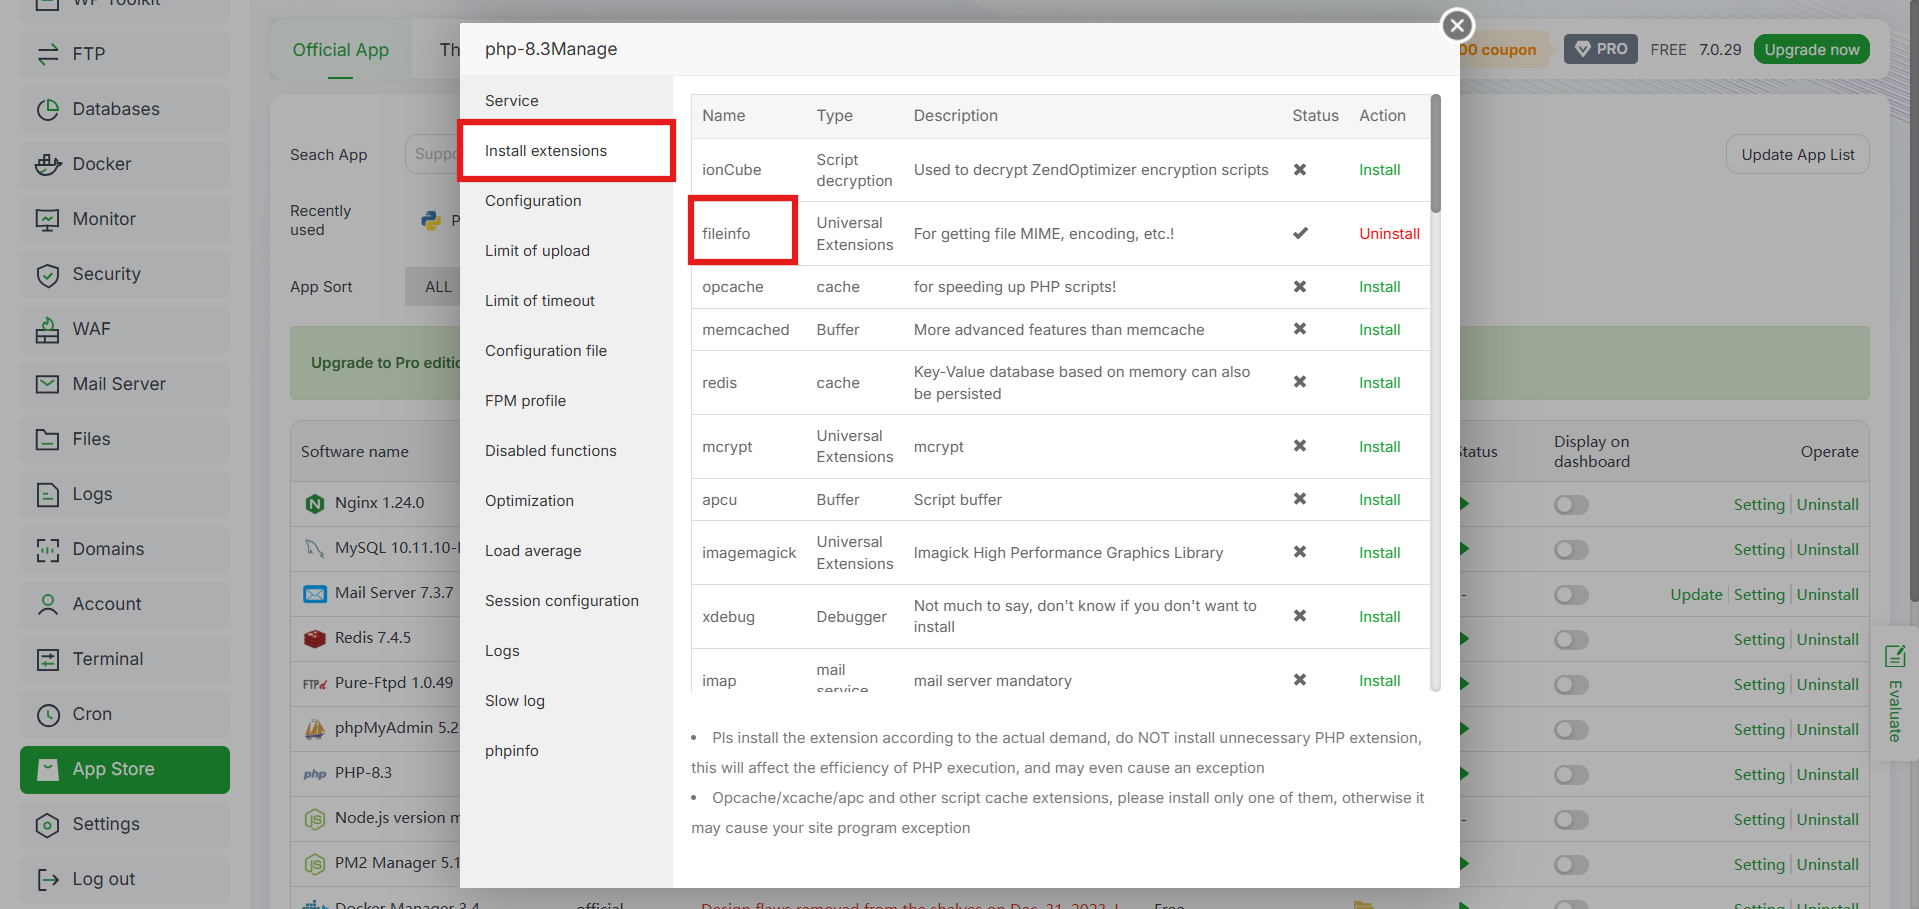This screenshot has height=909, width=1919.
Task: Open Setting for the Nginx row
Action: (x=1759, y=505)
